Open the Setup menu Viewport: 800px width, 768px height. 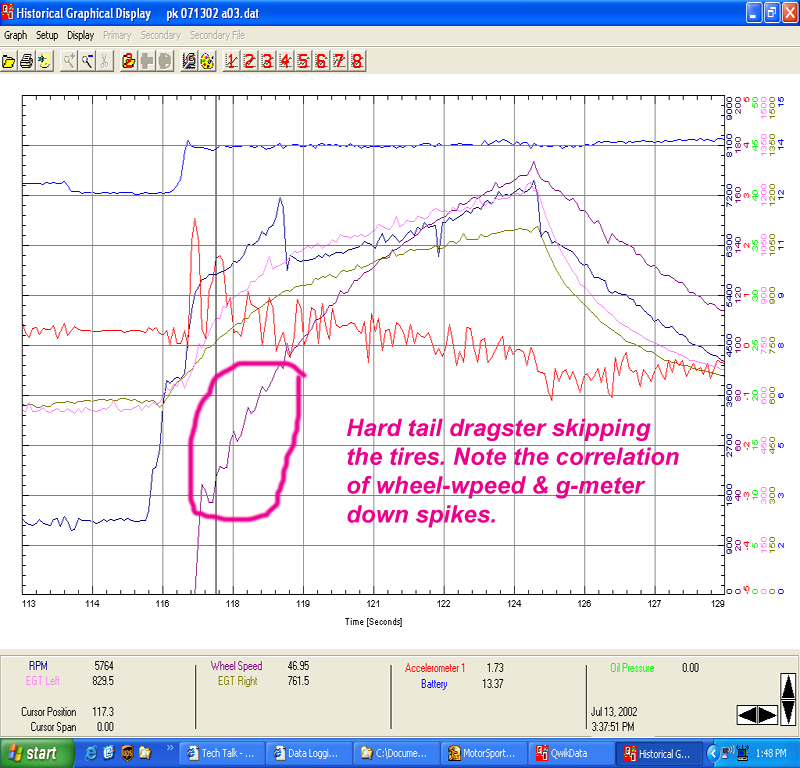click(47, 35)
